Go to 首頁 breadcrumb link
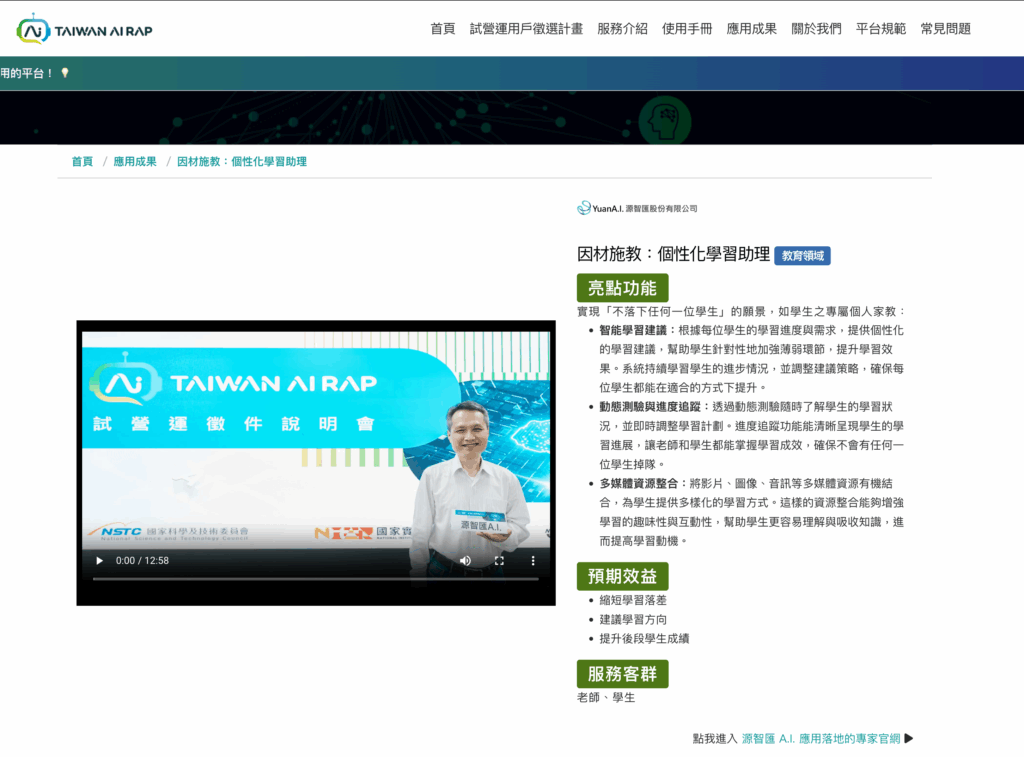1024x757 pixels. click(82, 161)
